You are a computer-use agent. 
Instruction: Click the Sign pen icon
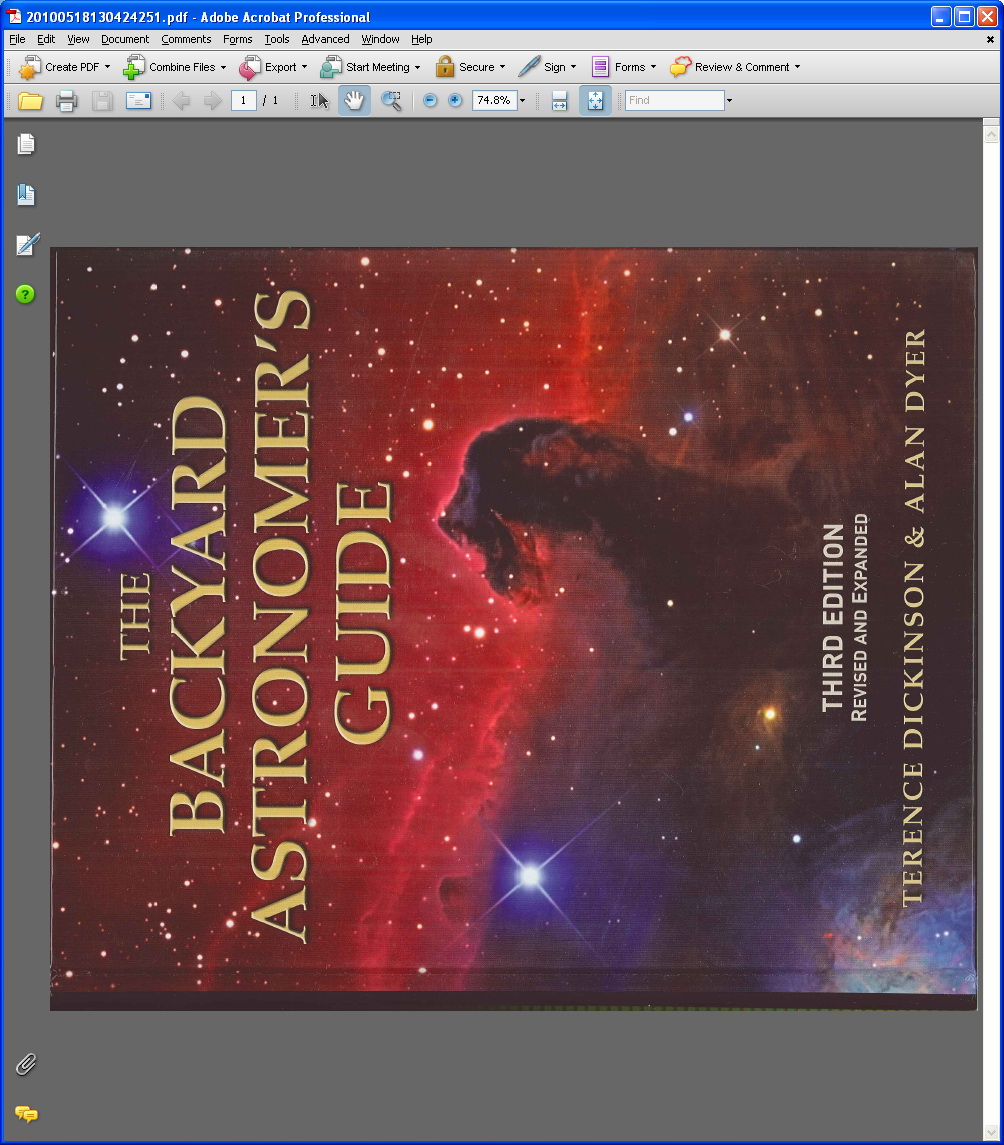click(x=529, y=66)
